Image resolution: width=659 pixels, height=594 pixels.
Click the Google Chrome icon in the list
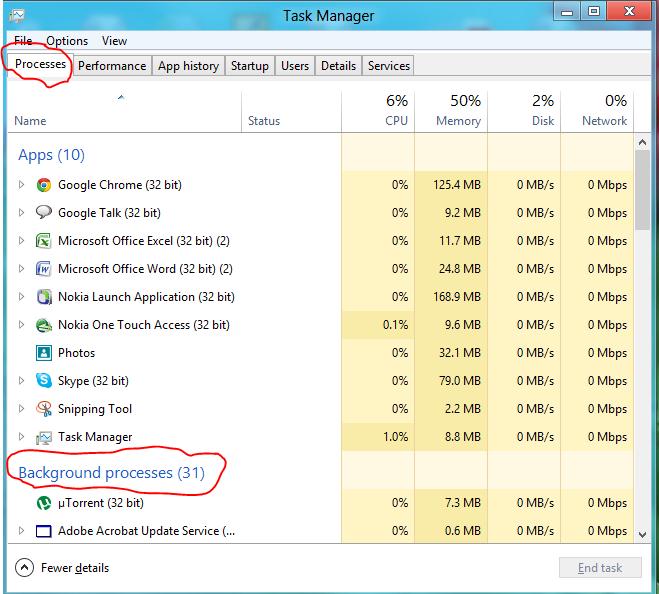[x=44, y=185]
